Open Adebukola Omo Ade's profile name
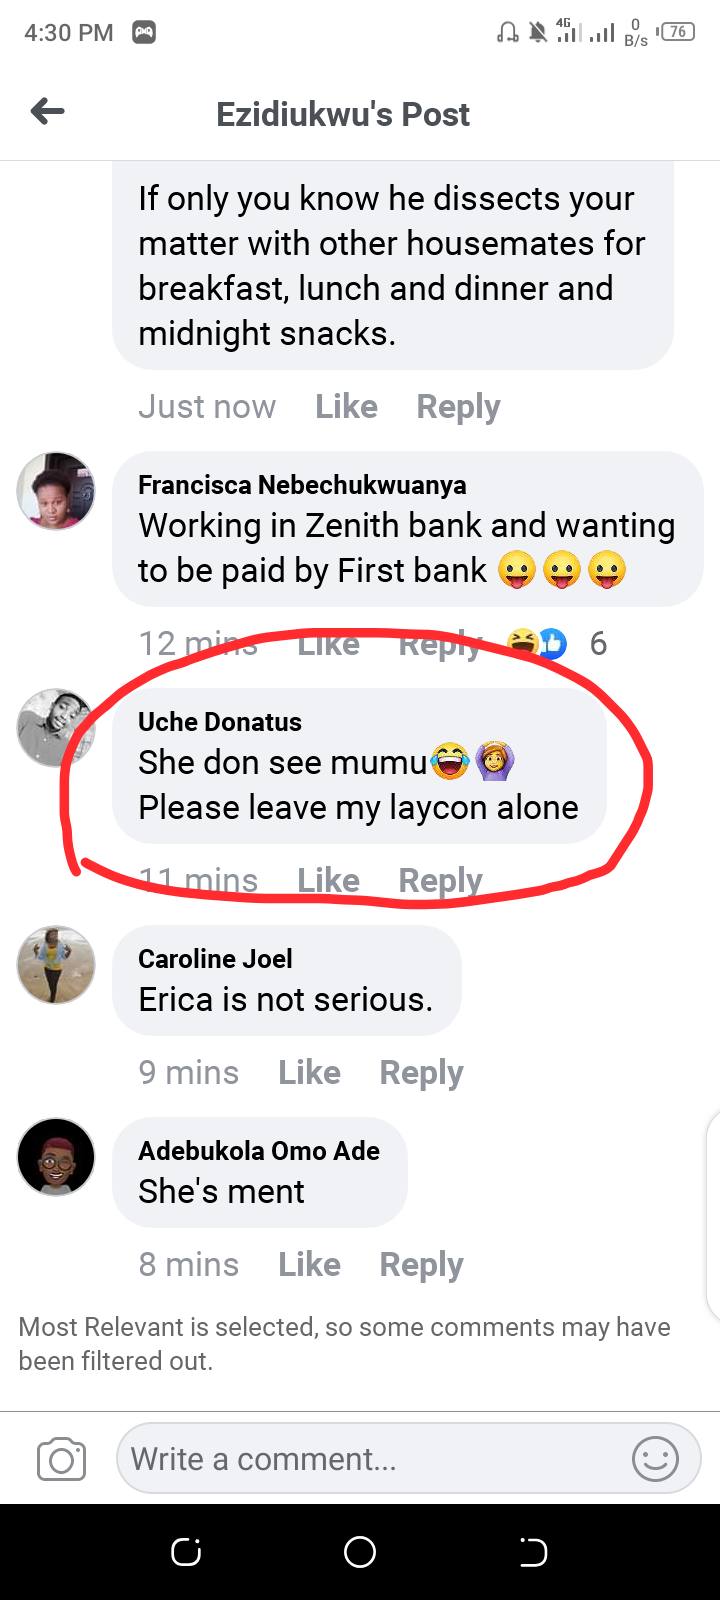The width and height of the screenshot is (720, 1600). tap(260, 1150)
